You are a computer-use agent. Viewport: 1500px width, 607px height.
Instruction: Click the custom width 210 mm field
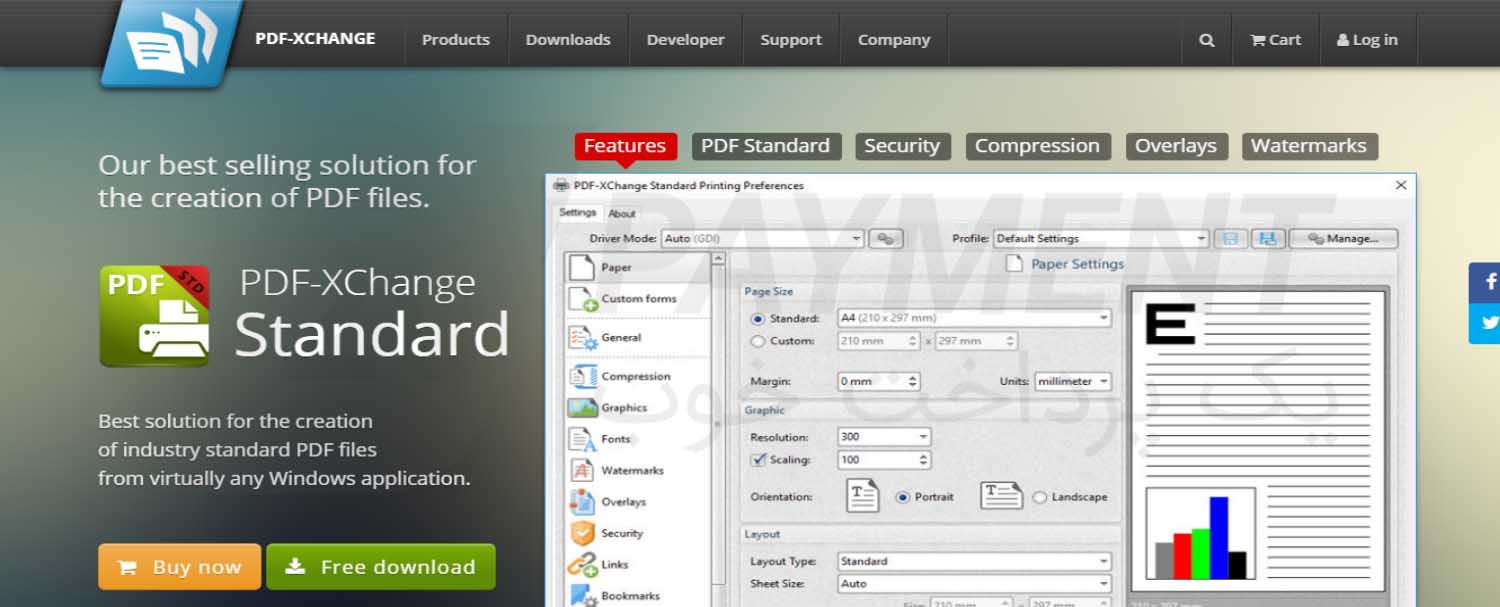click(x=878, y=341)
